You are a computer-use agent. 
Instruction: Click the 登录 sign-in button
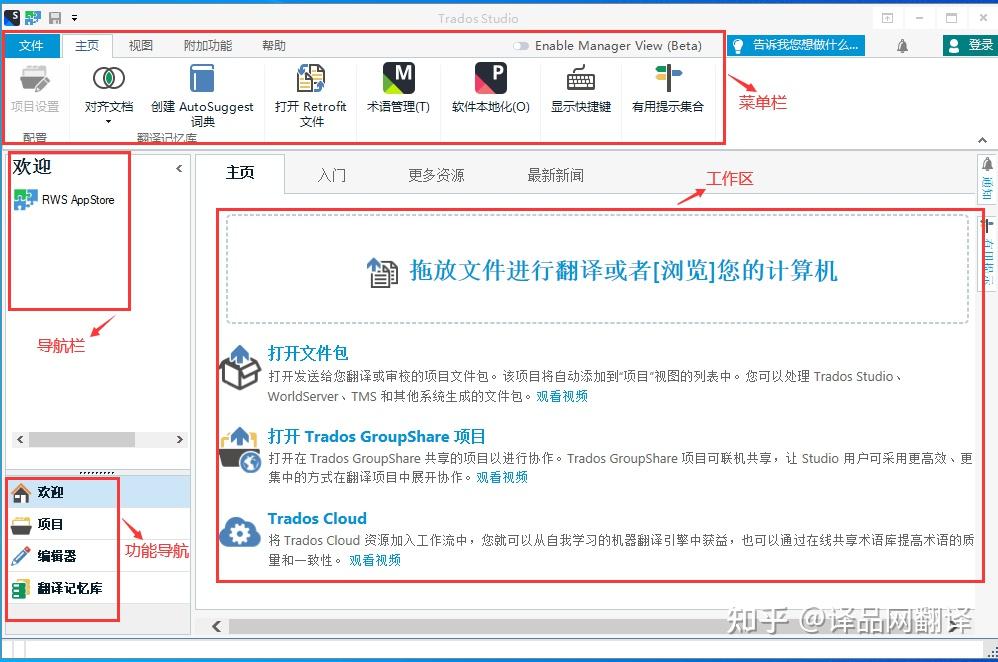tap(969, 45)
